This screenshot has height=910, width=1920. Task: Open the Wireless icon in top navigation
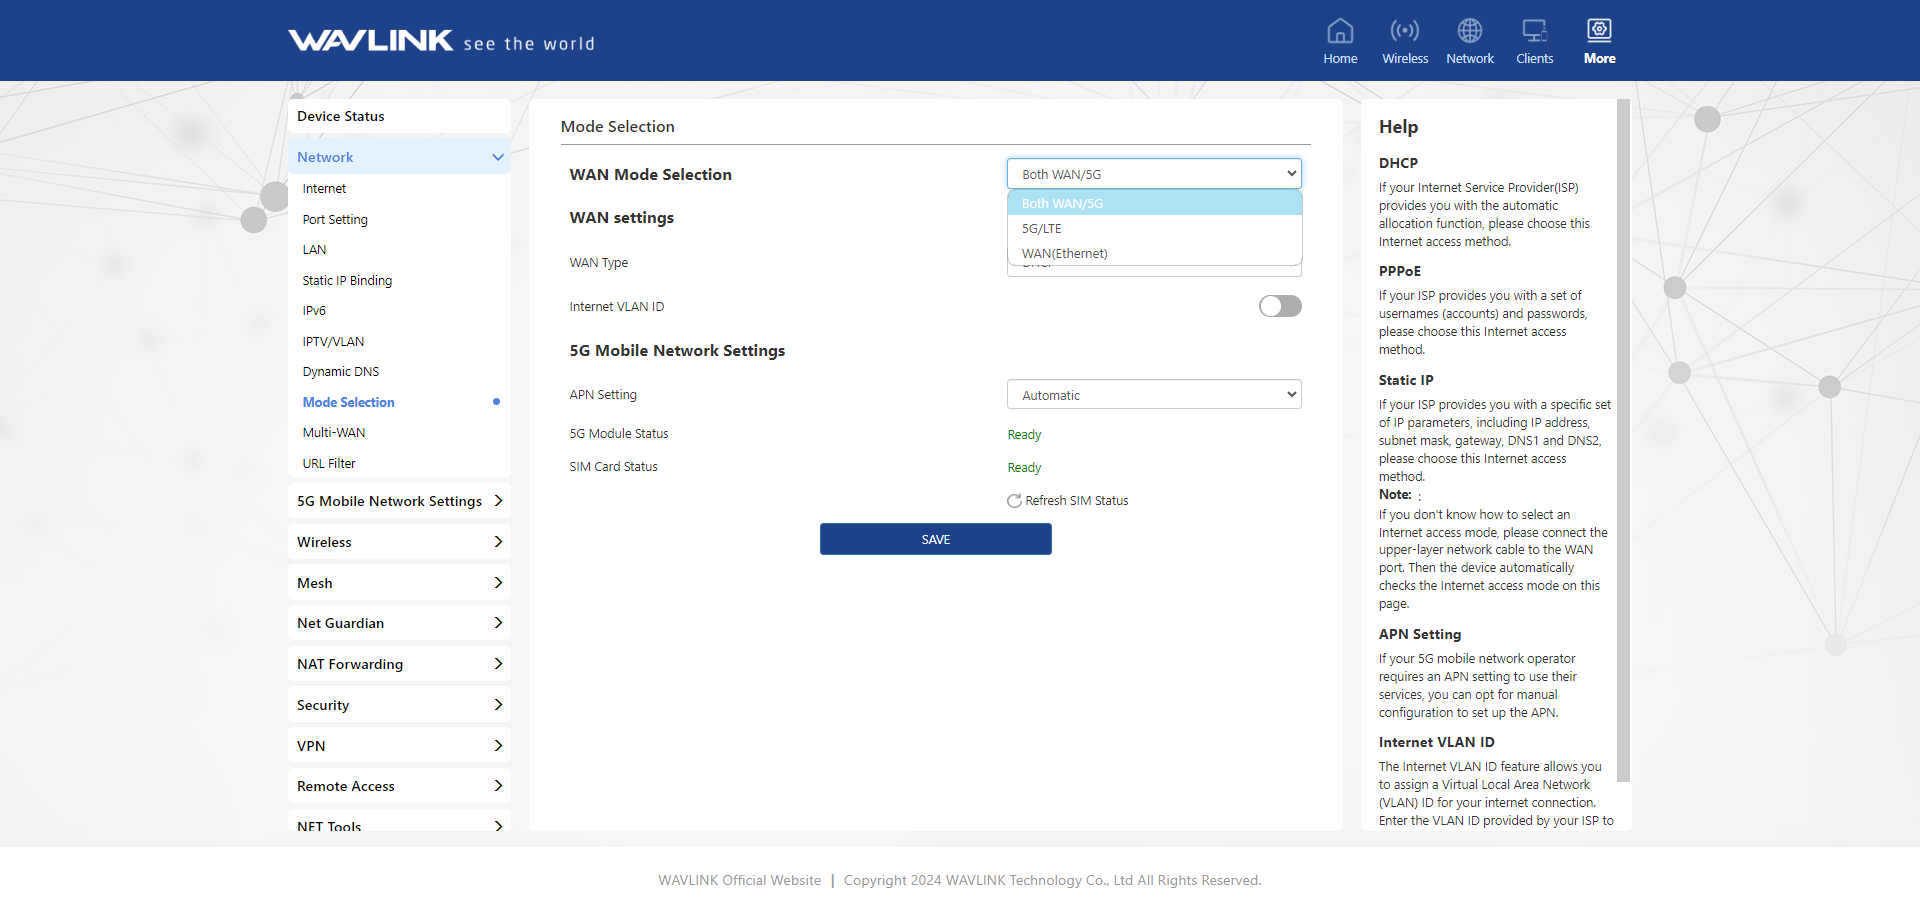(1405, 32)
